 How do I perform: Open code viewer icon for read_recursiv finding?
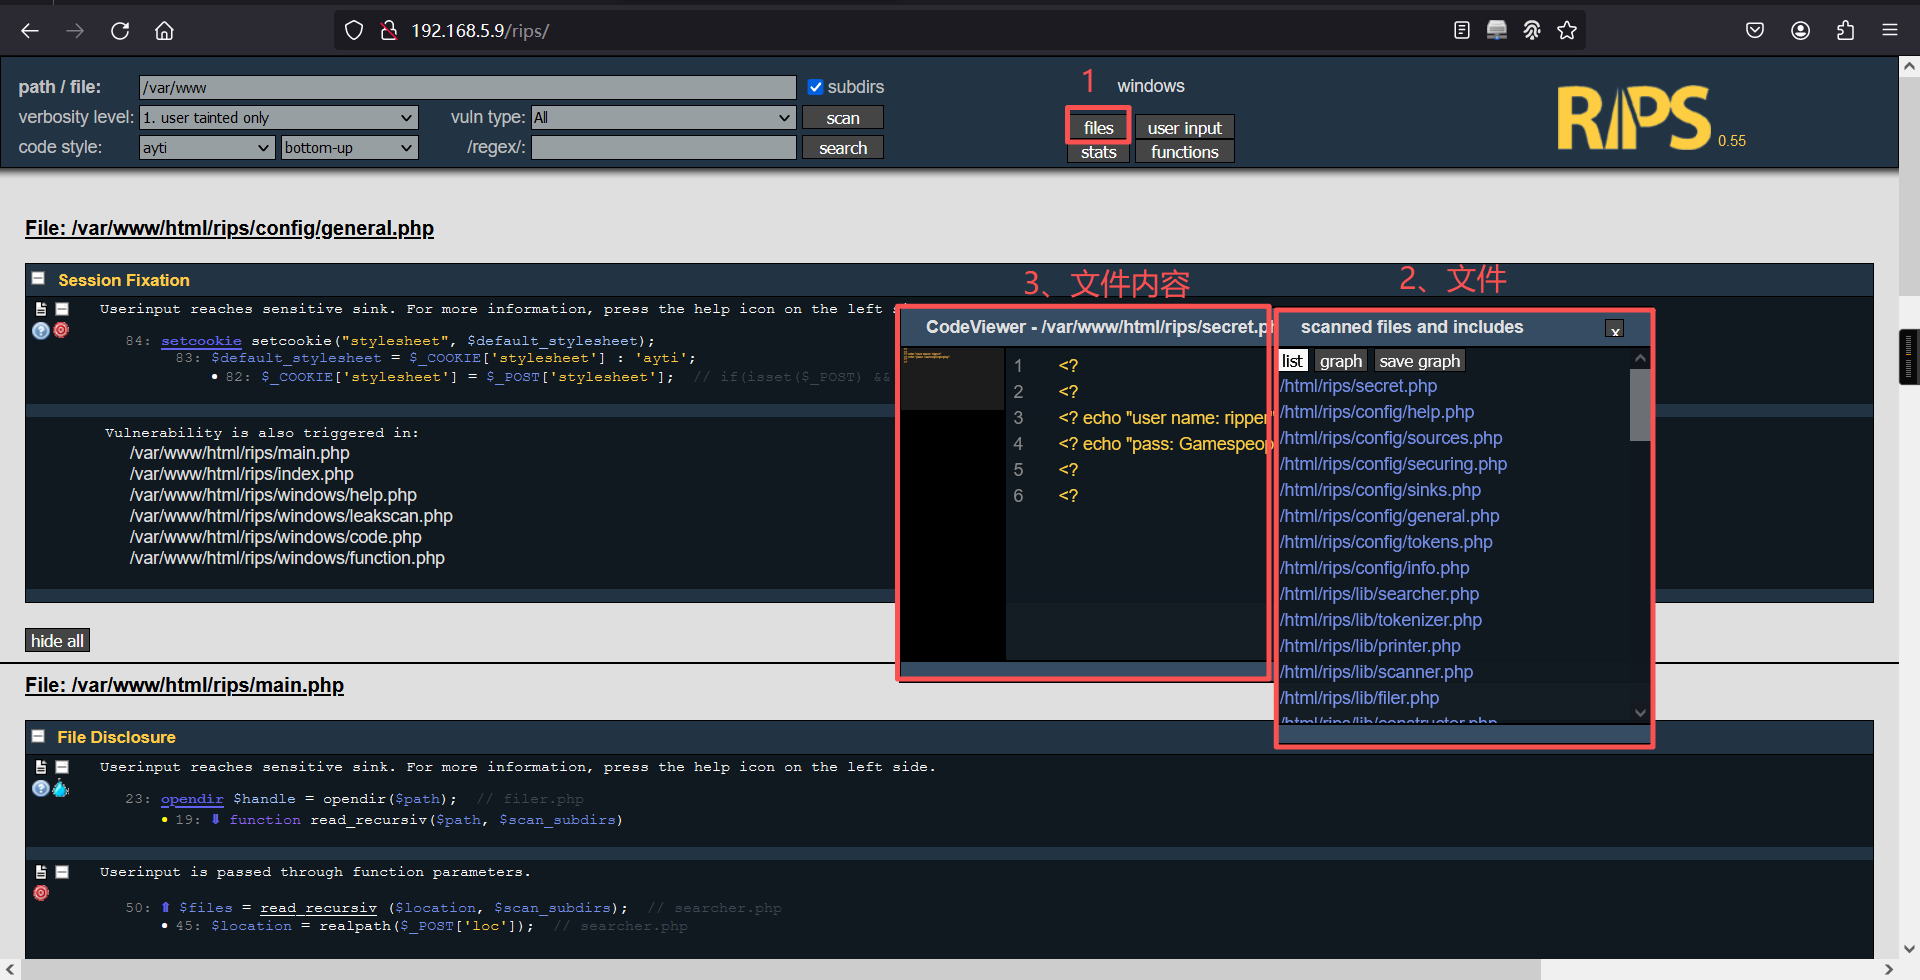point(41,872)
